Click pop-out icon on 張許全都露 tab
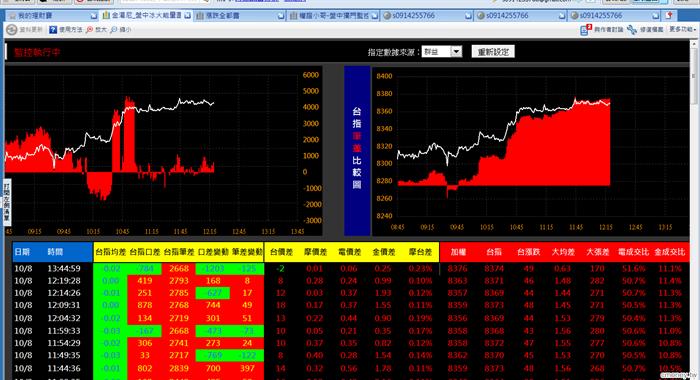The height and width of the screenshot is (380, 700). (281, 16)
